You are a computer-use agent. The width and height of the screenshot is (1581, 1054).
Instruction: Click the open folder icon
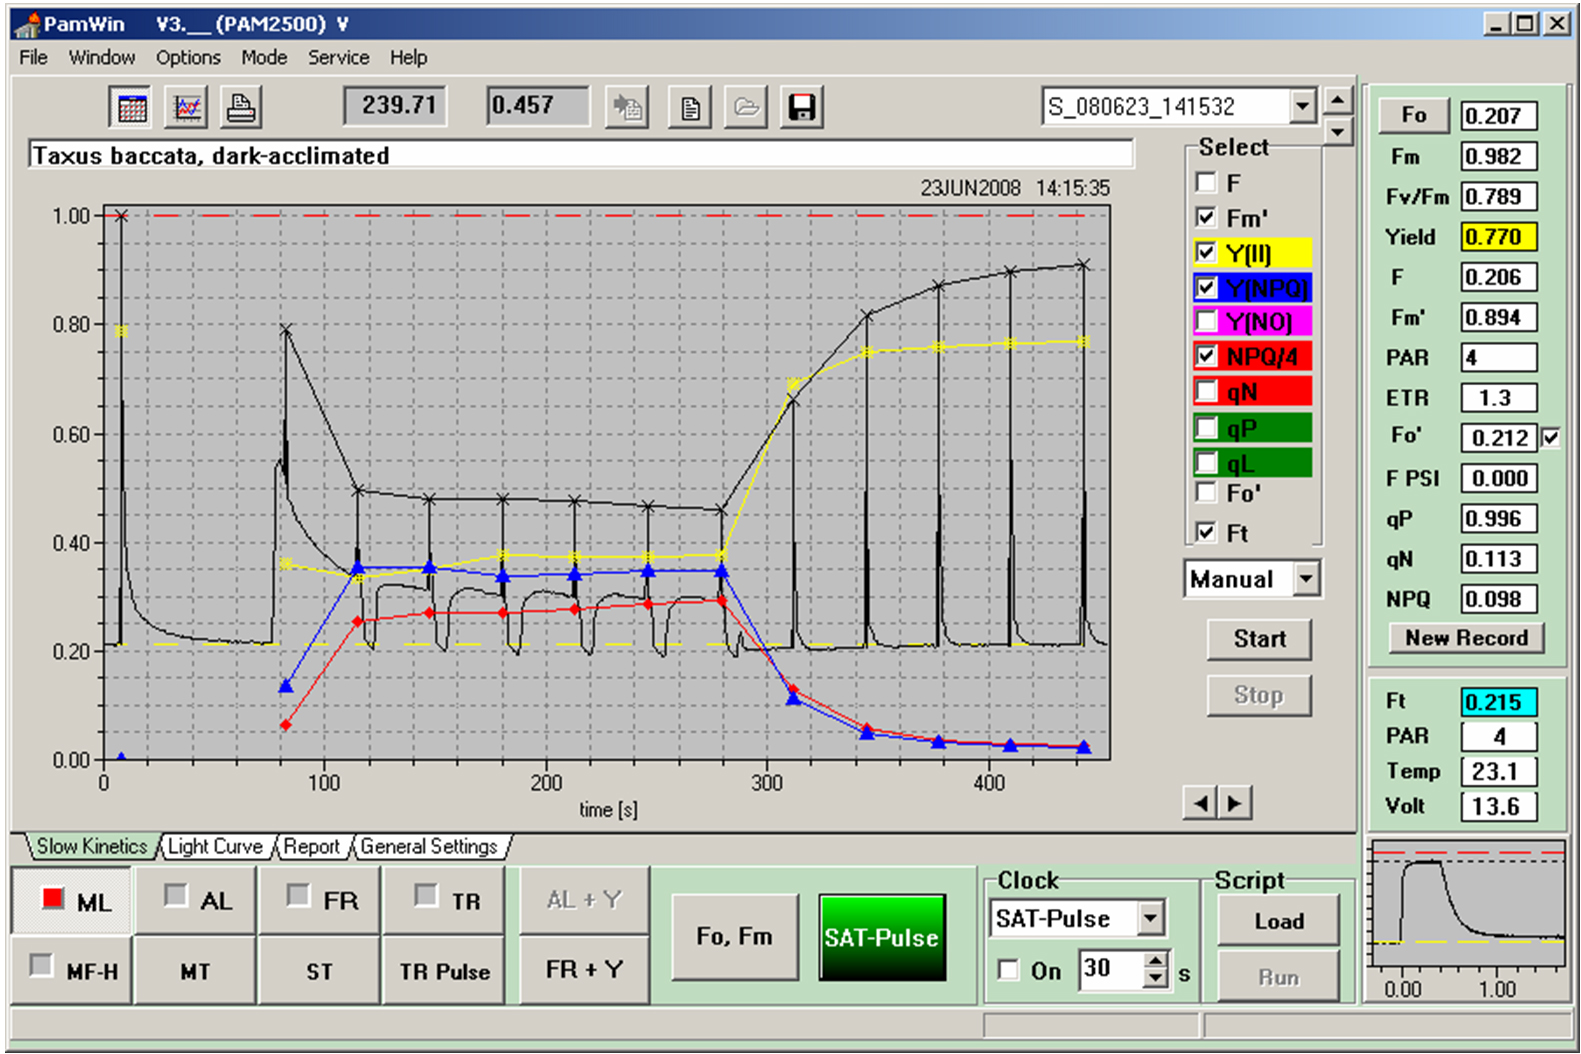pyautogui.click(x=745, y=107)
